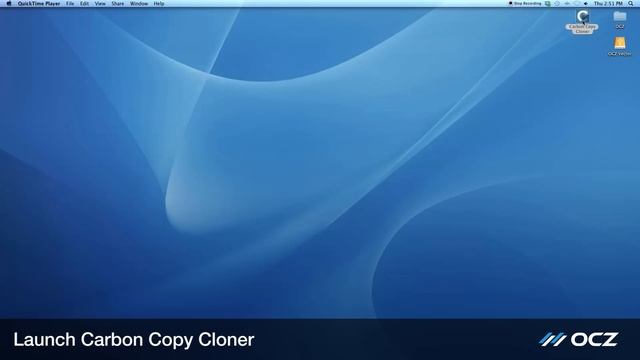This screenshot has height=360, width=640.
Task: Open the Apple menu
Action: [9, 3]
